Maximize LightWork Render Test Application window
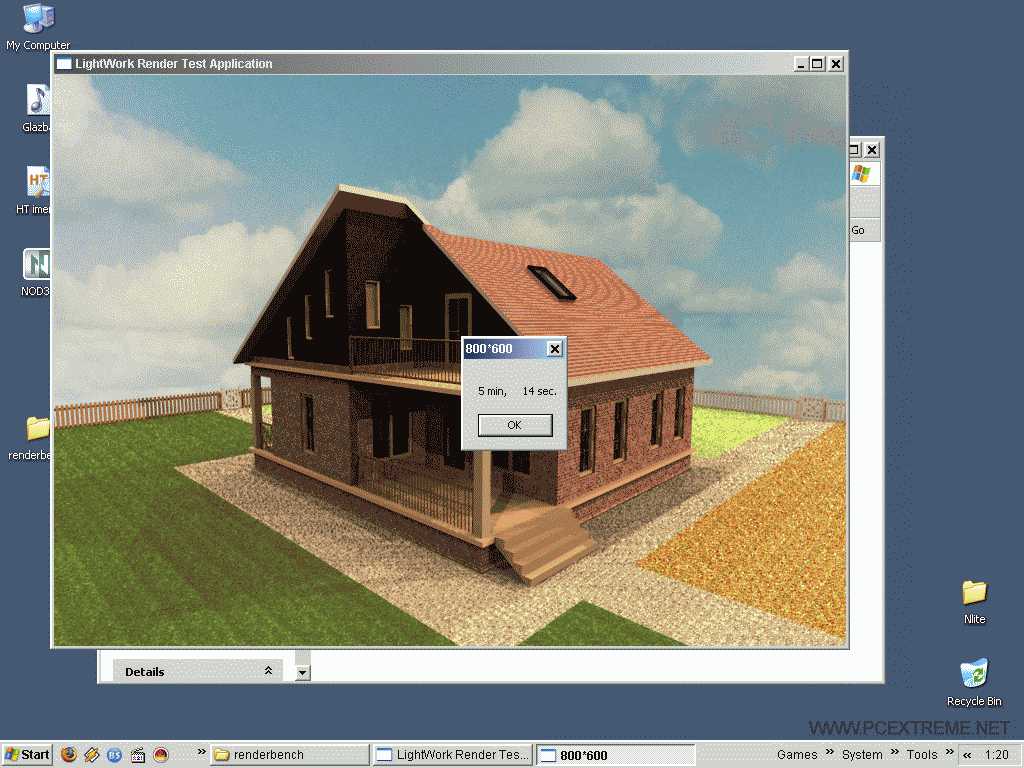The height and width of the screenshot is (768, 1024). tap(817, 64)
